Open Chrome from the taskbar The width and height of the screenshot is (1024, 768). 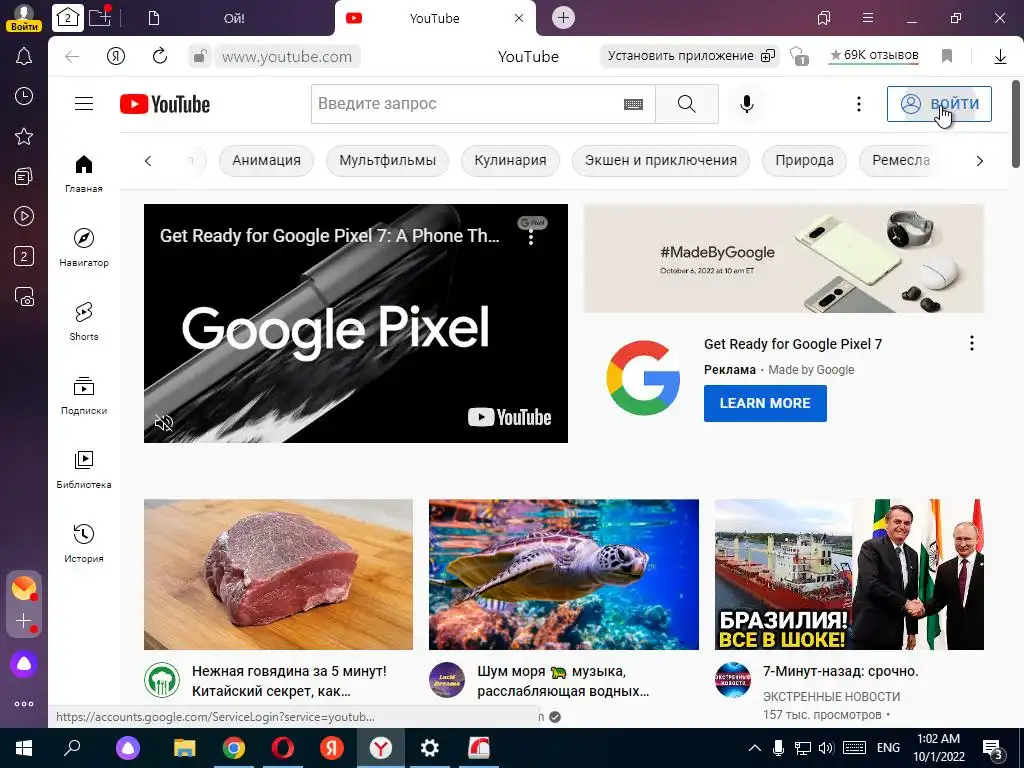[234, 748]
